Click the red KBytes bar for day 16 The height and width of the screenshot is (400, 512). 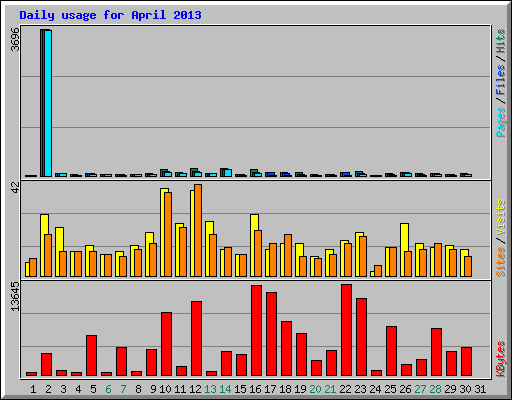click(256, 330)
